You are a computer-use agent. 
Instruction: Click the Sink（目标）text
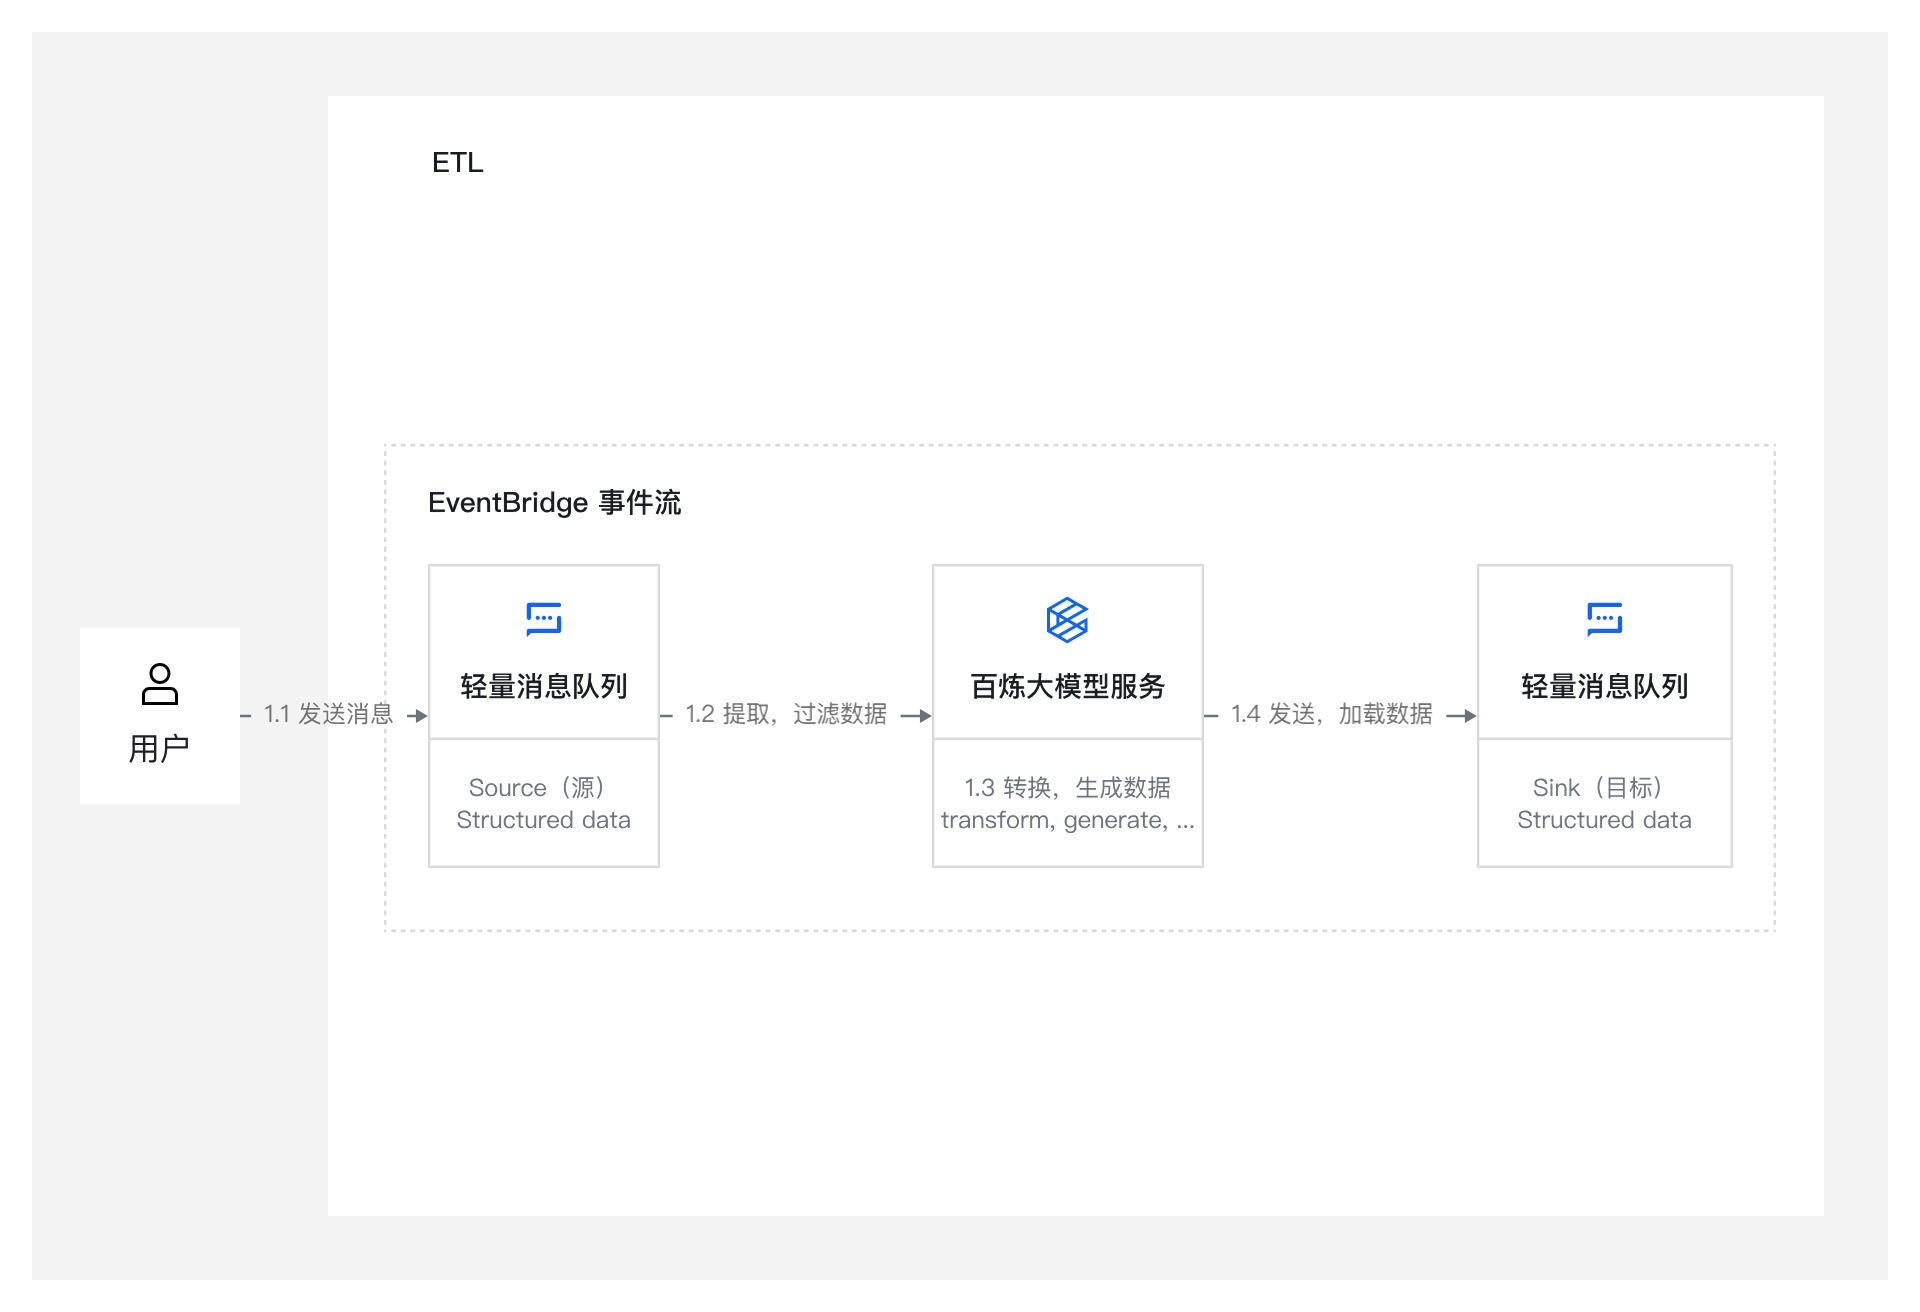coord(1597,788)
